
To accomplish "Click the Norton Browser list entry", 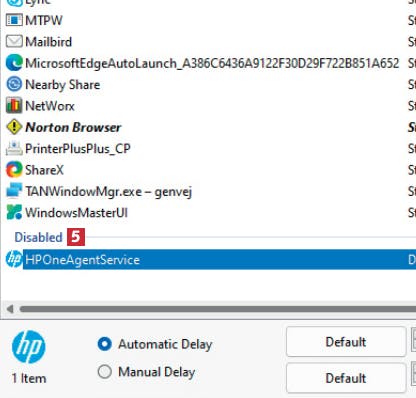I will coord(211,127).
